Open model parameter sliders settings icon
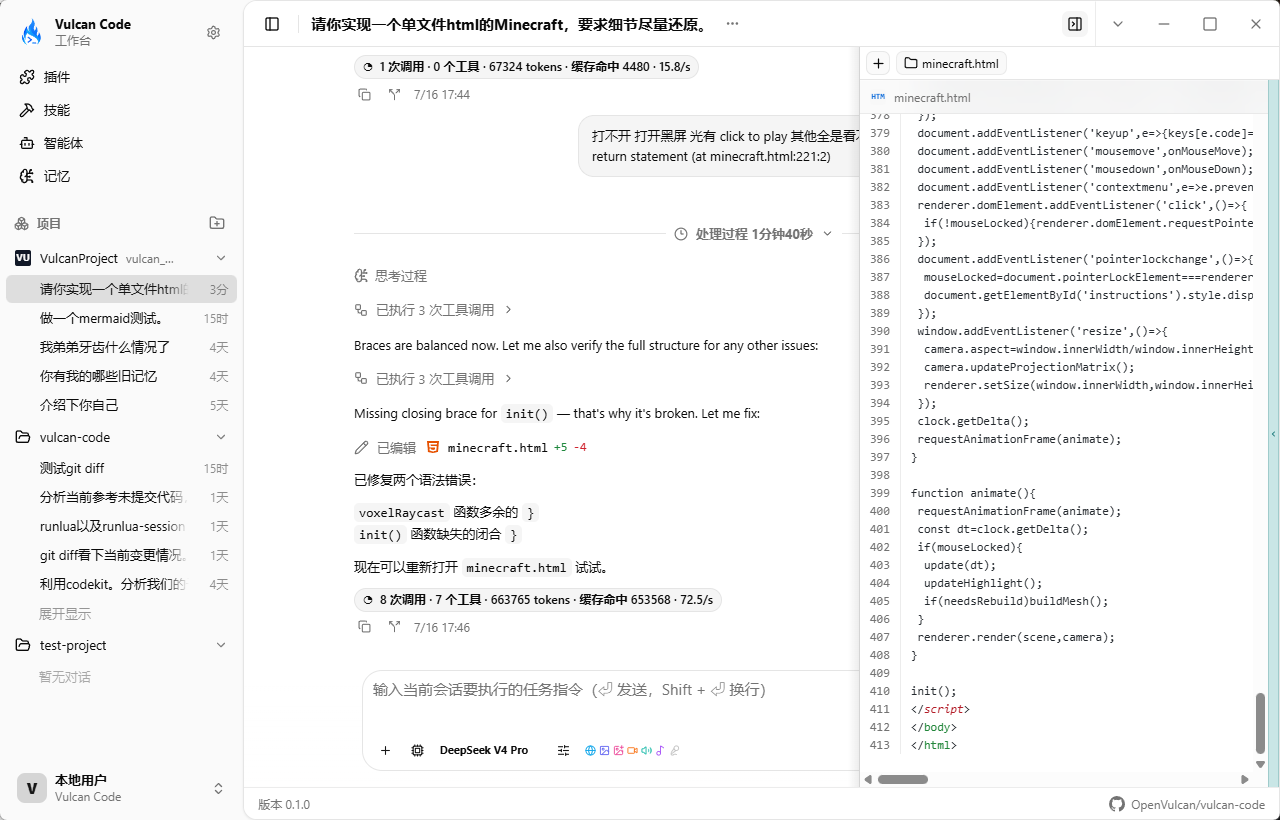This screenshot has height=820, width=1280. click(x=563, y=750)
